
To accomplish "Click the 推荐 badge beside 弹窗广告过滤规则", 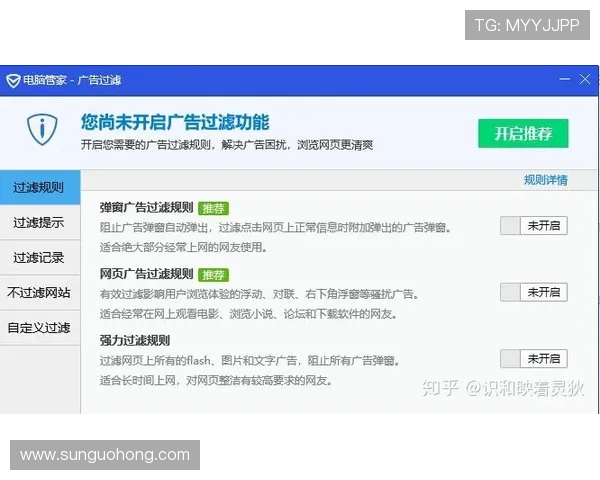I will 214,208.
